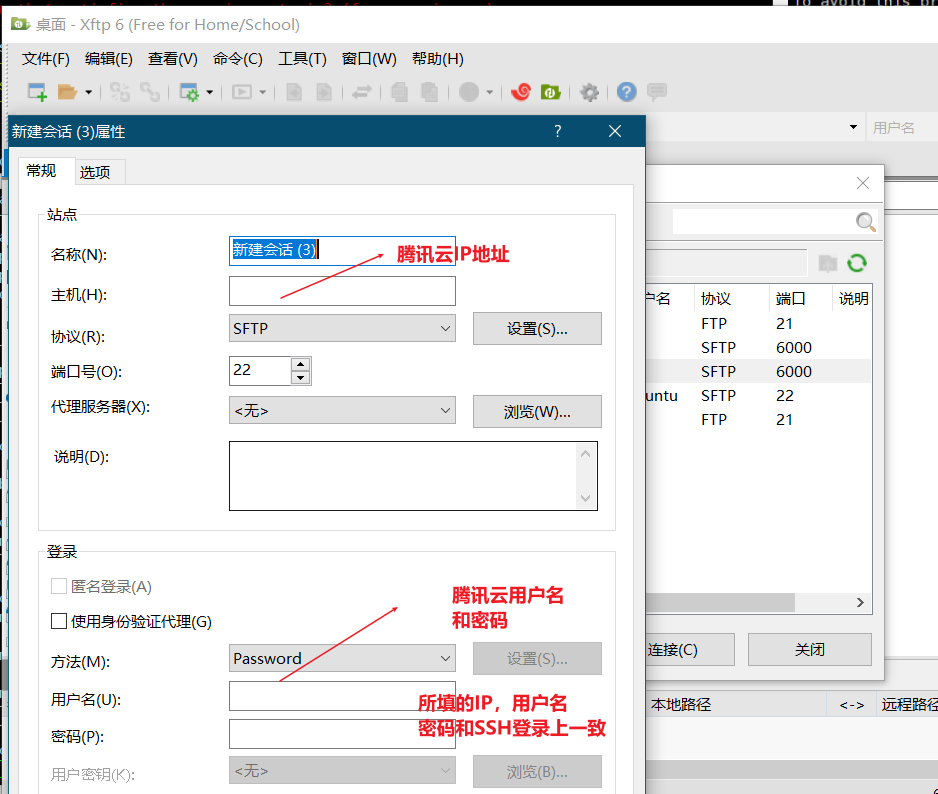Open the 工具(T) menu
The height and width of the screenshot is (794, 938).
point(302,59)
